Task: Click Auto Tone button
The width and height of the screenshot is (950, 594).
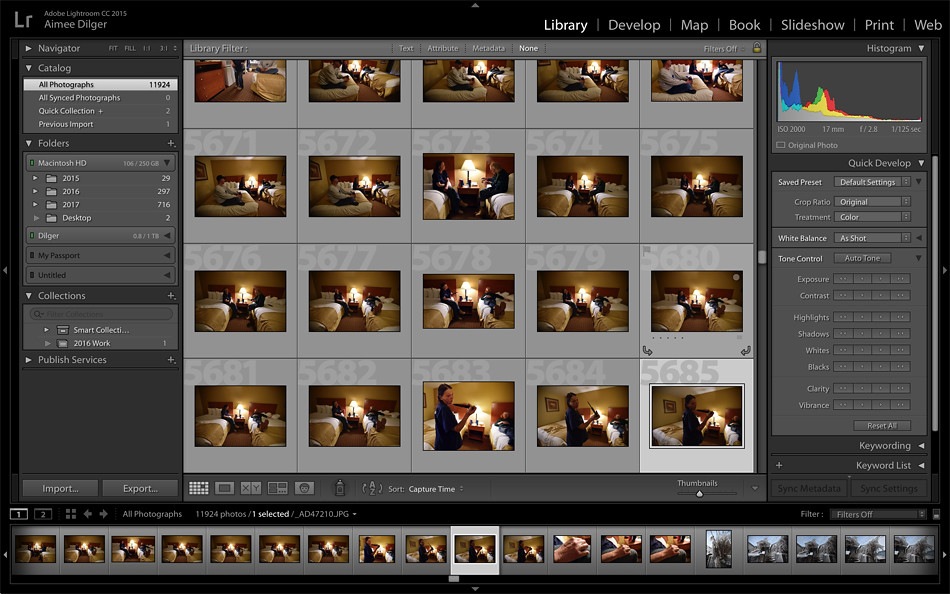Action: [862, 258]
